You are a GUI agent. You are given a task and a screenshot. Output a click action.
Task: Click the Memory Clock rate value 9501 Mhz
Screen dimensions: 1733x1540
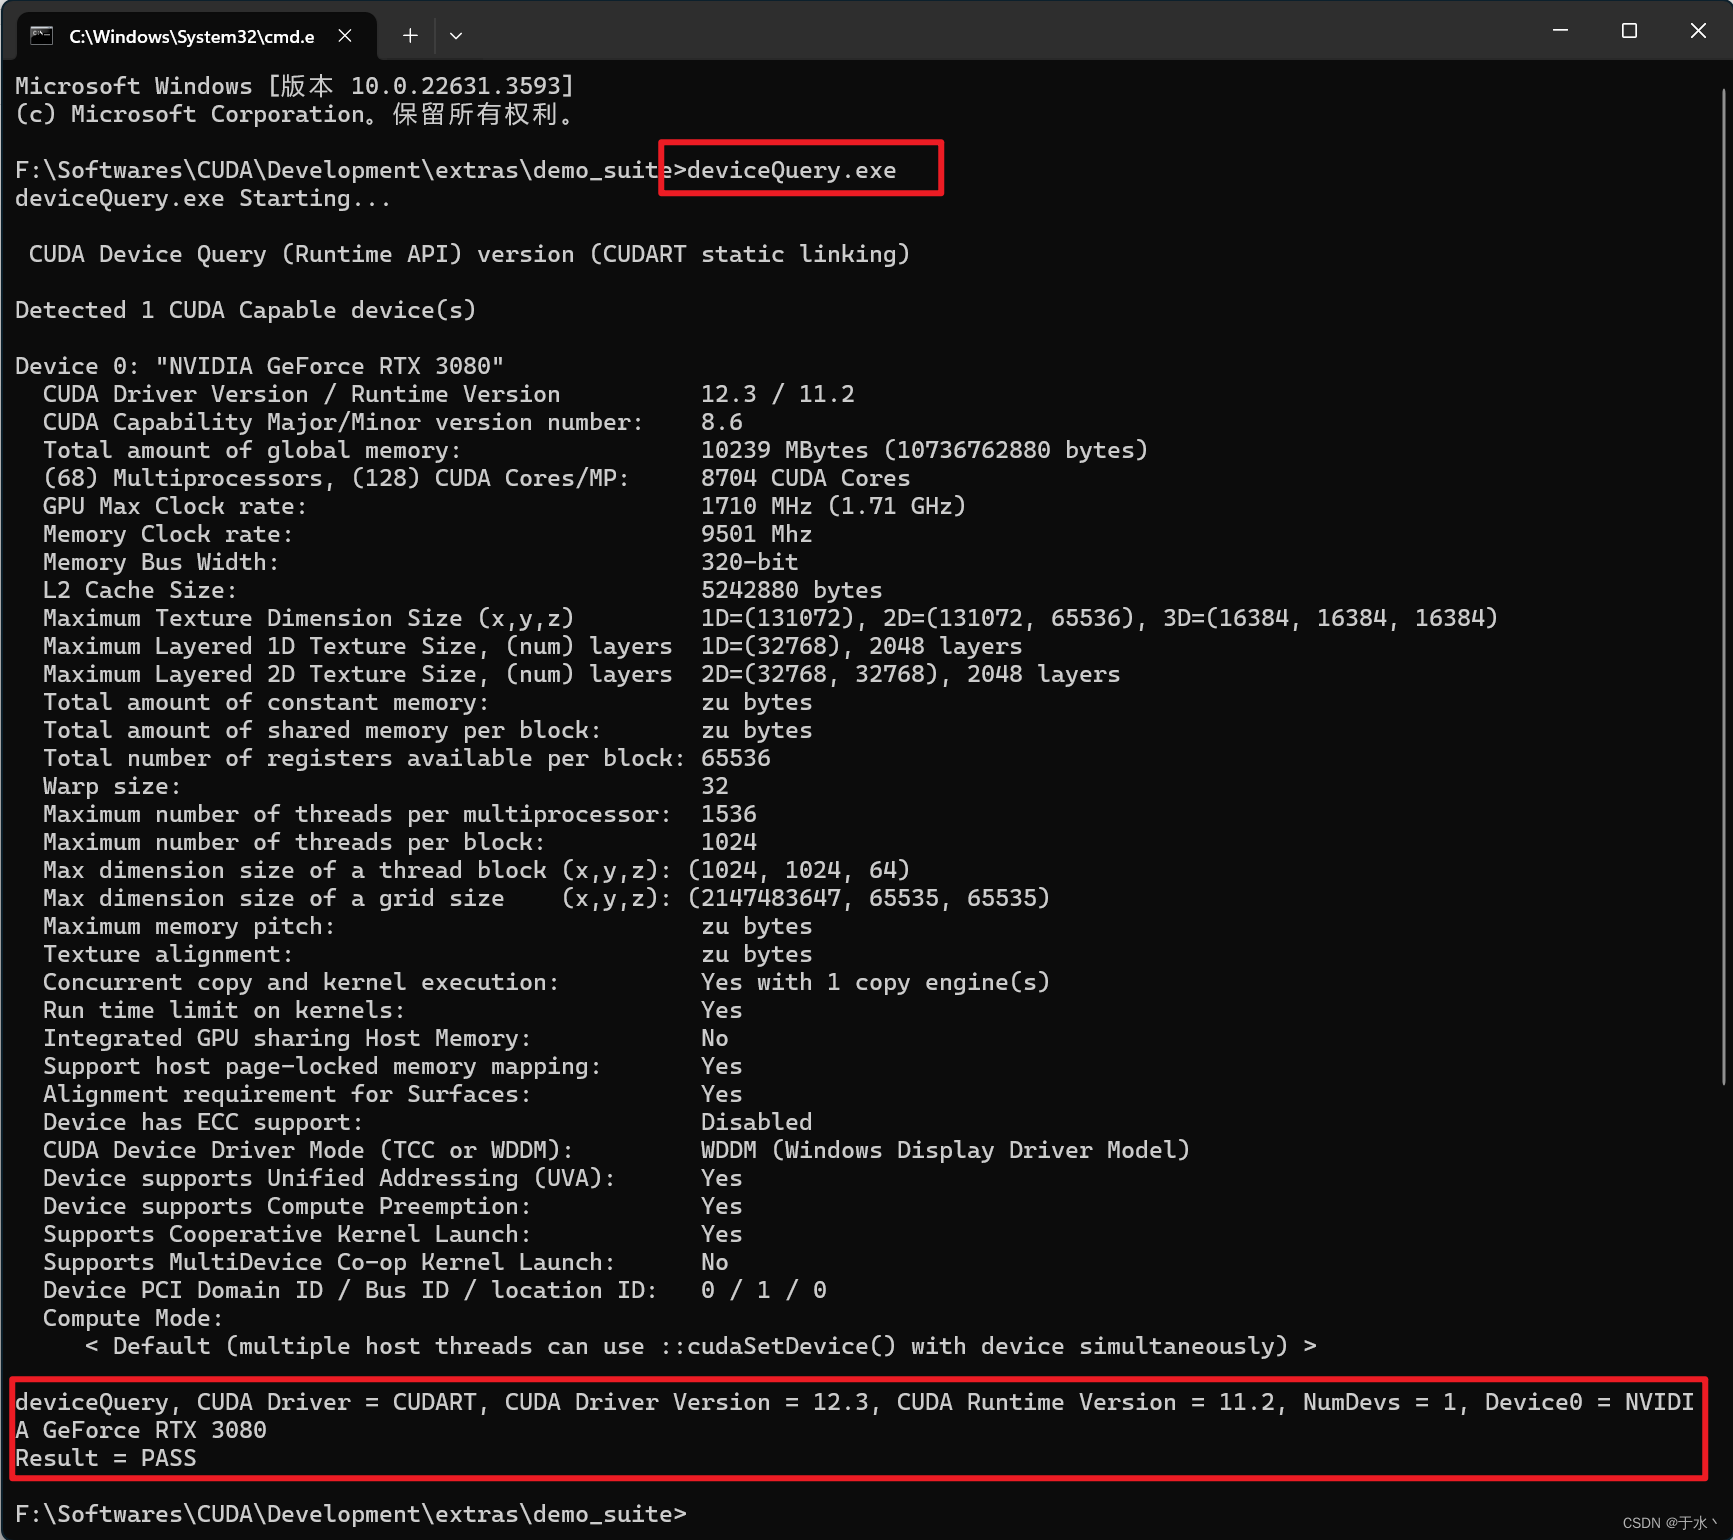756,534
